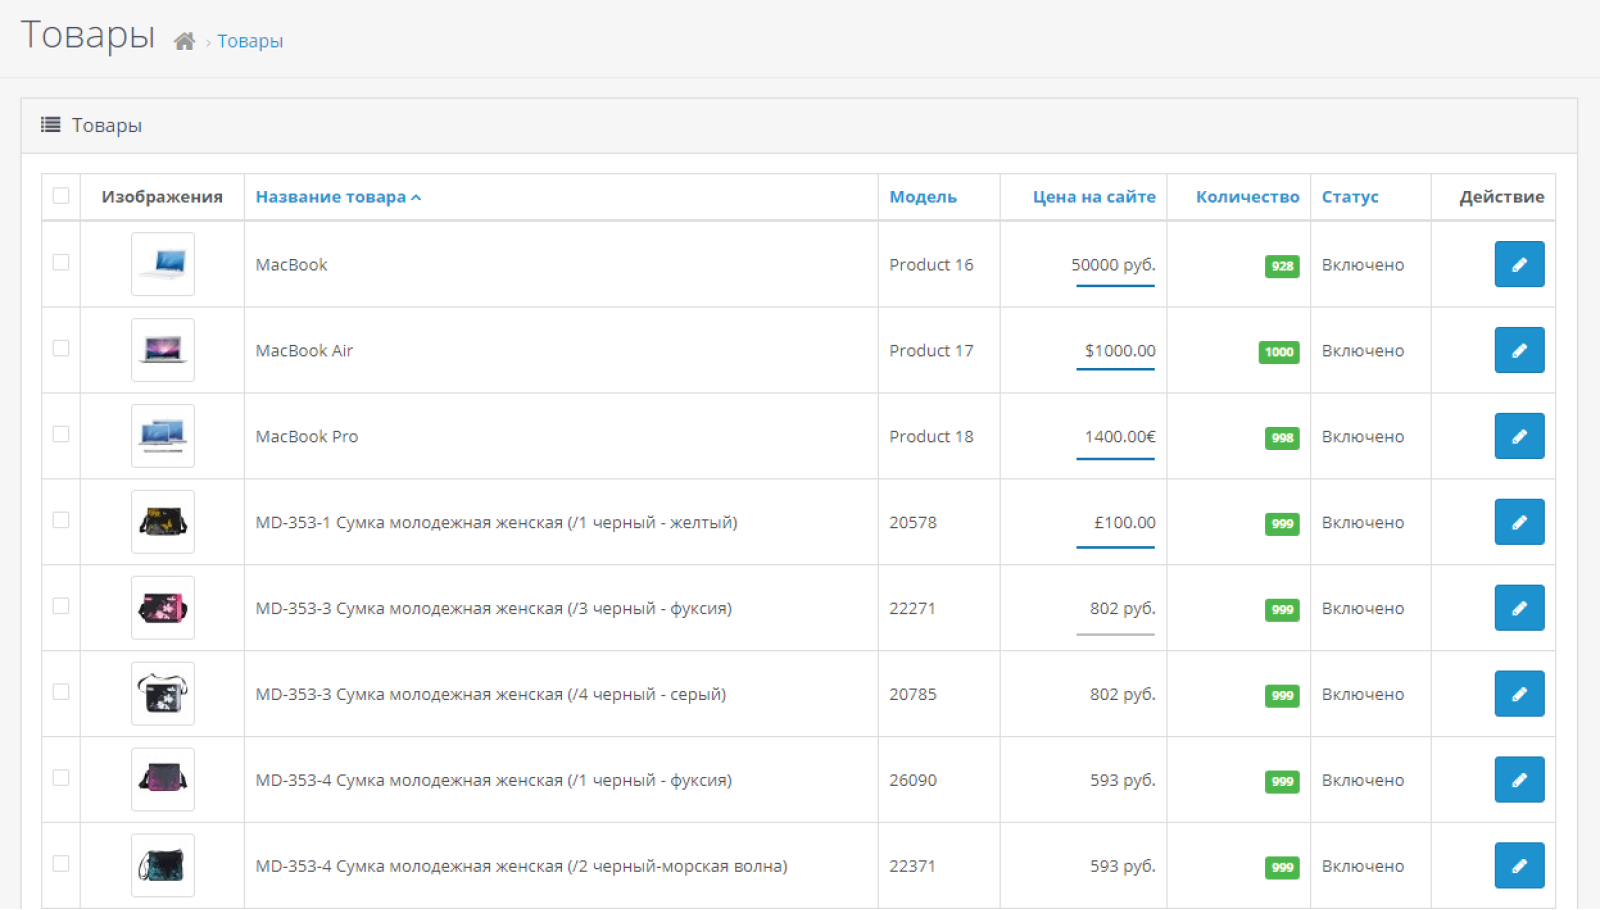This screenshot has width=1600, height=910.
Task: Click the Product 17 model cell
Action: [931, 351]
